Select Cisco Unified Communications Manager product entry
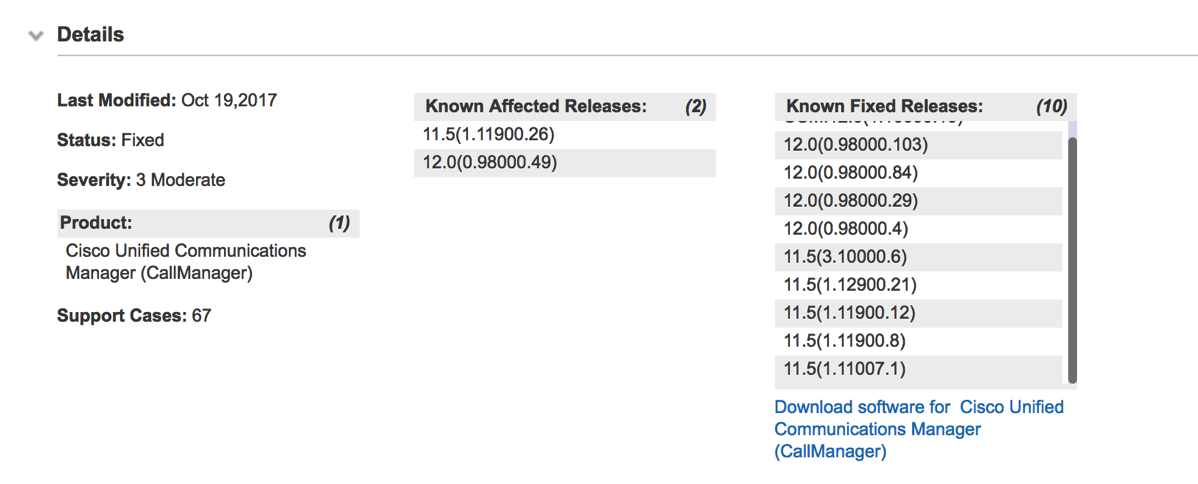This screenshot has width=1198, height=484. [x=186, y=261]
